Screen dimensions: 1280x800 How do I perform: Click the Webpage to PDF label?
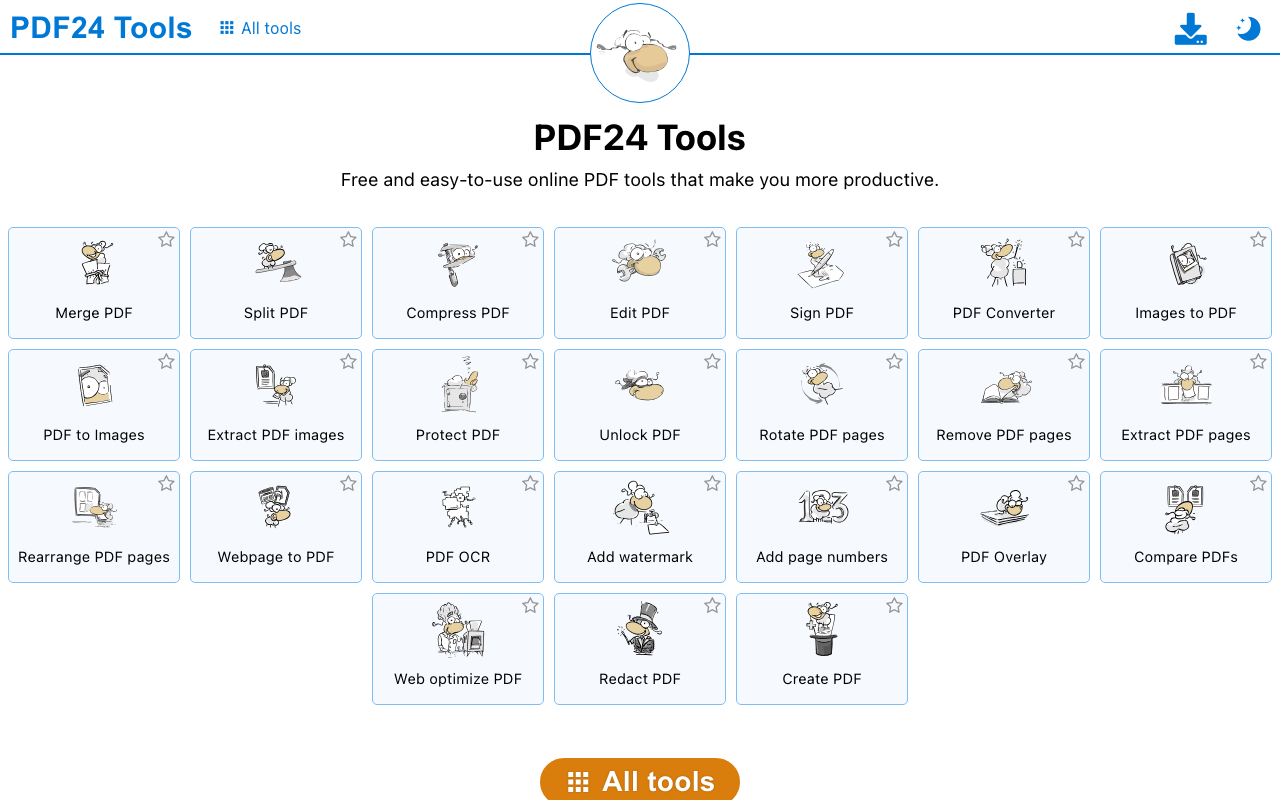276,557
